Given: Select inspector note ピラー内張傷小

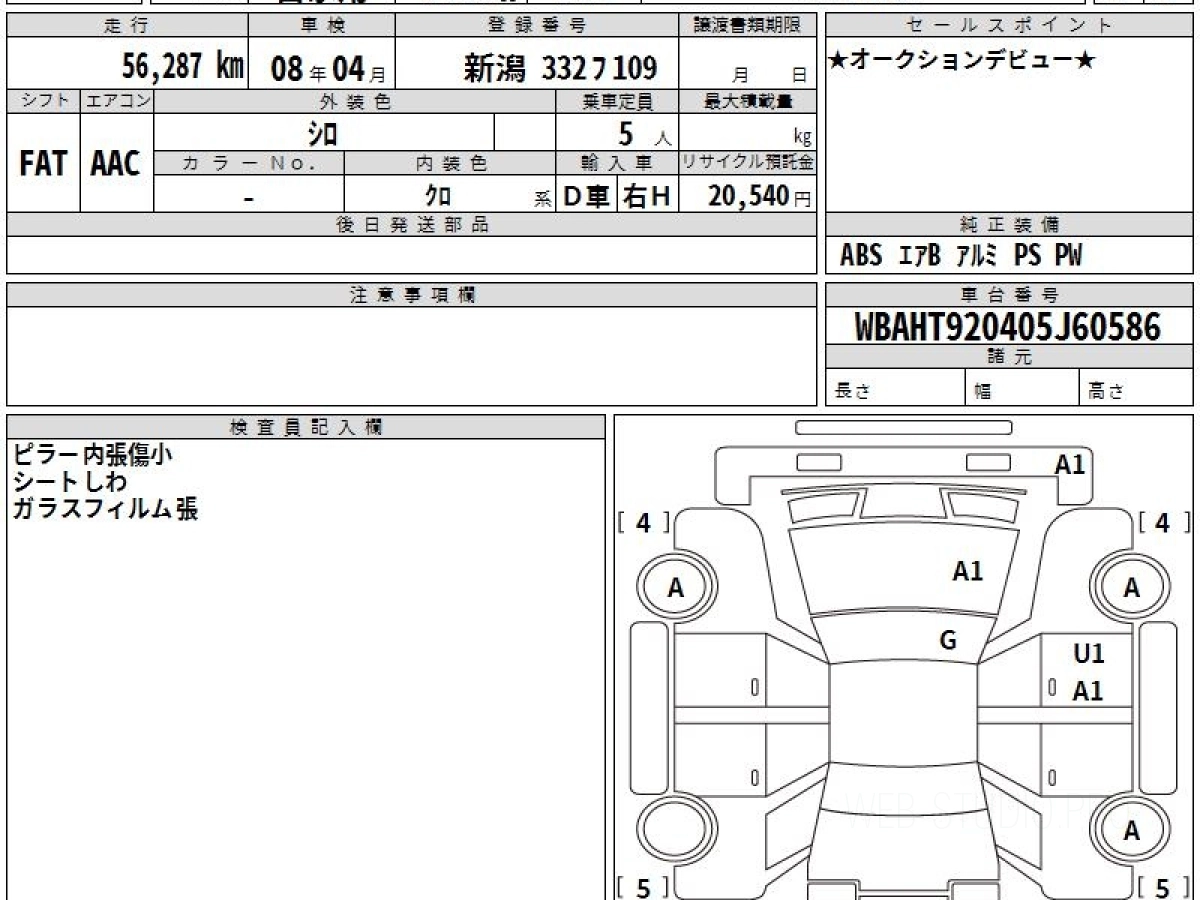Looking at the screenshot, I should (93, 455).
